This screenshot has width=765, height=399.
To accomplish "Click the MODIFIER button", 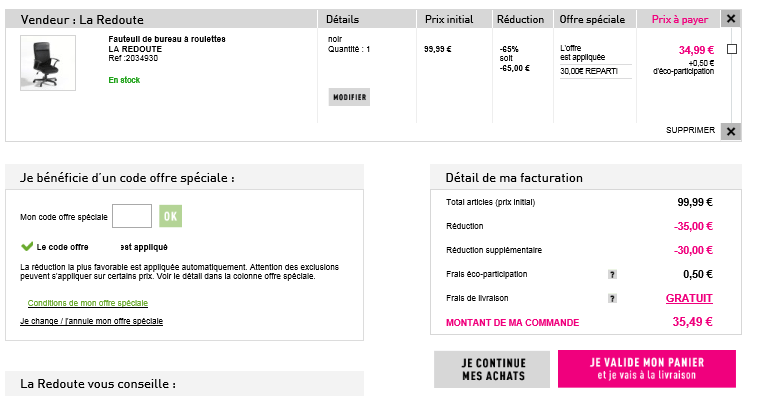I will 349,97.
